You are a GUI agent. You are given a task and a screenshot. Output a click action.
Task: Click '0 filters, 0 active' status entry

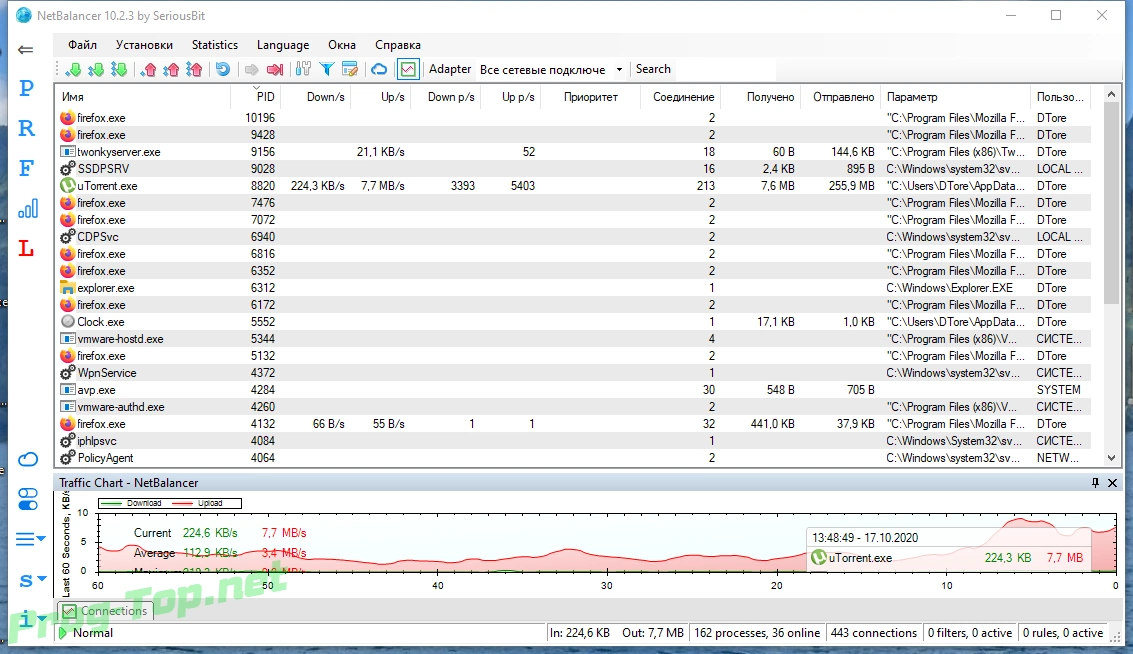970,633
